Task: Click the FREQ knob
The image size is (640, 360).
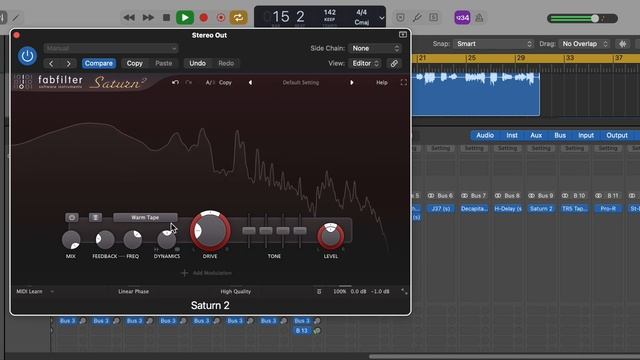Action: coord(133,240)
